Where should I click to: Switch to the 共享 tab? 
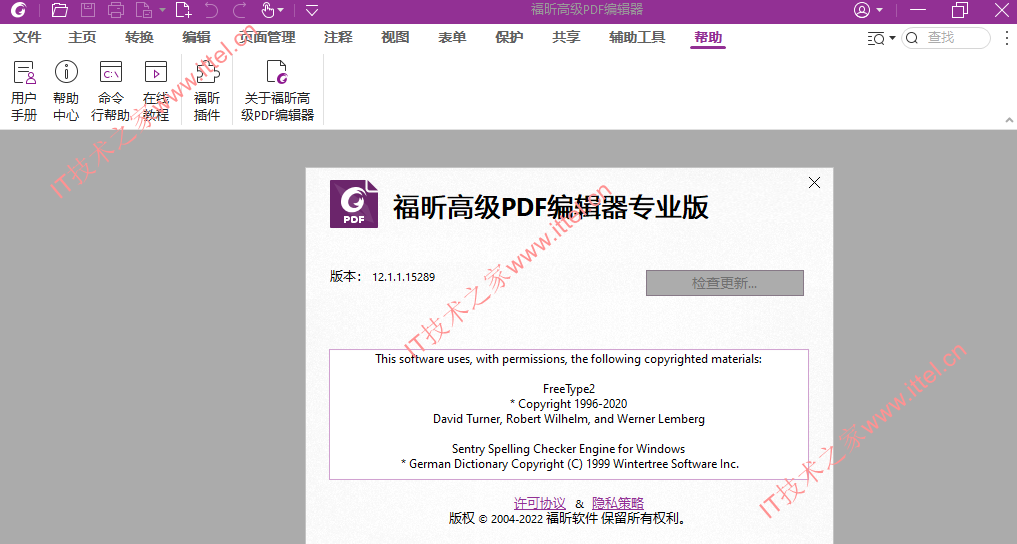click(x=566, y=38)
